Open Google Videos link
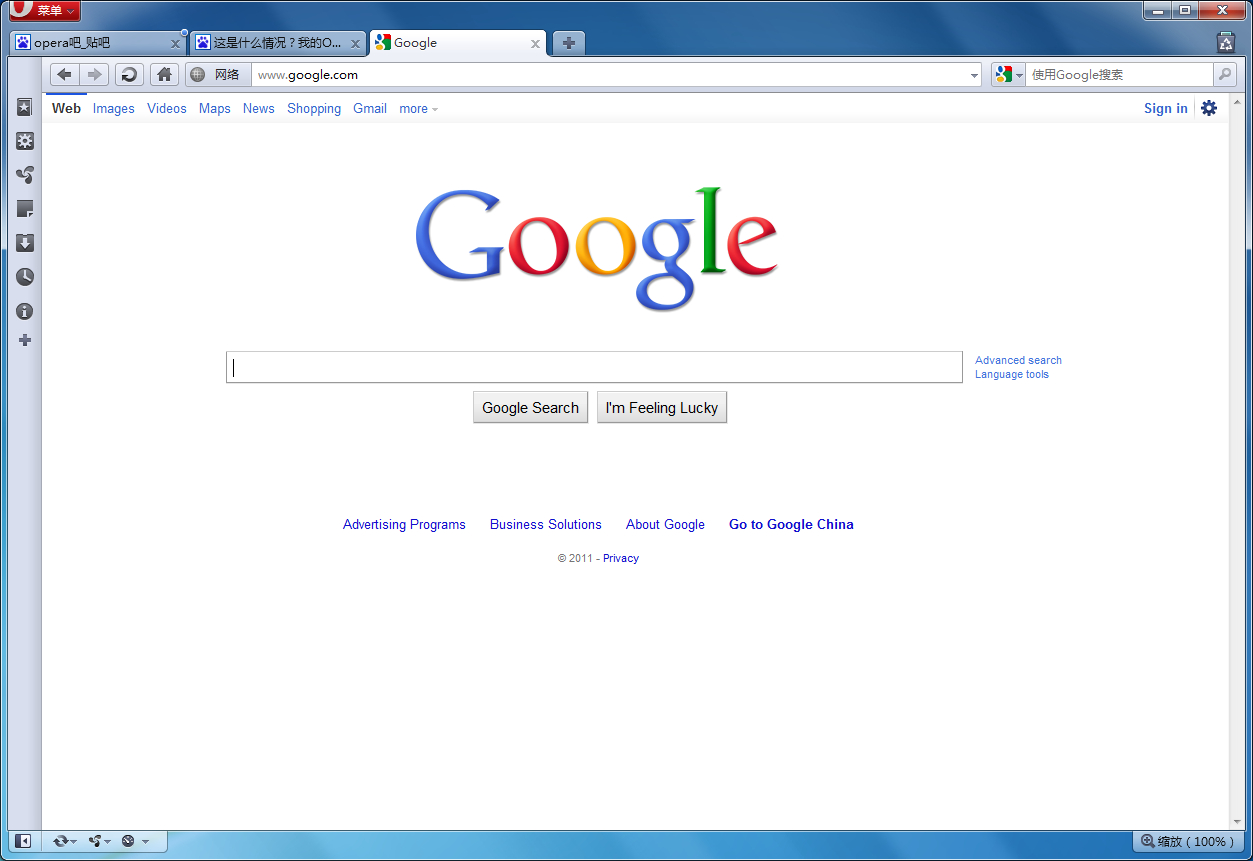 (x=167, y=108)
